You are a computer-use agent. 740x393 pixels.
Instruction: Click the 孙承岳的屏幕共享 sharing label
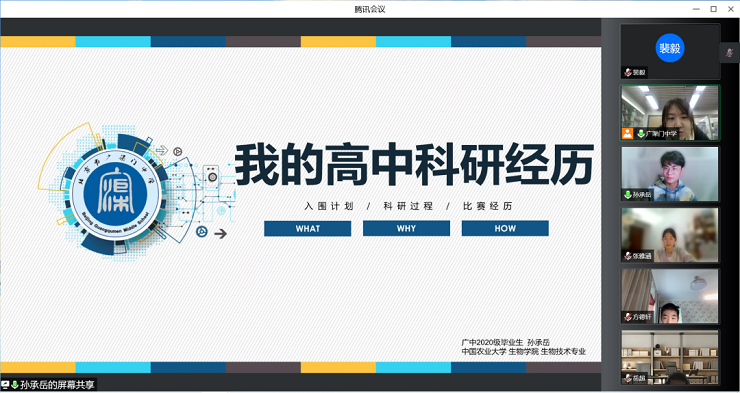(x=49, y=385)
